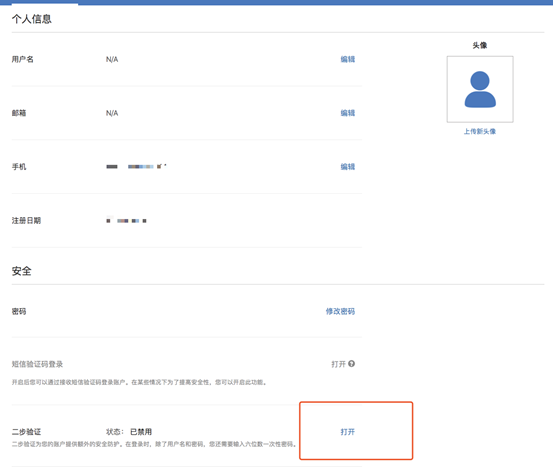The image size is (553, 467).
Task: Click the 短信验证码登录 label text
Action: click(37, 364)
